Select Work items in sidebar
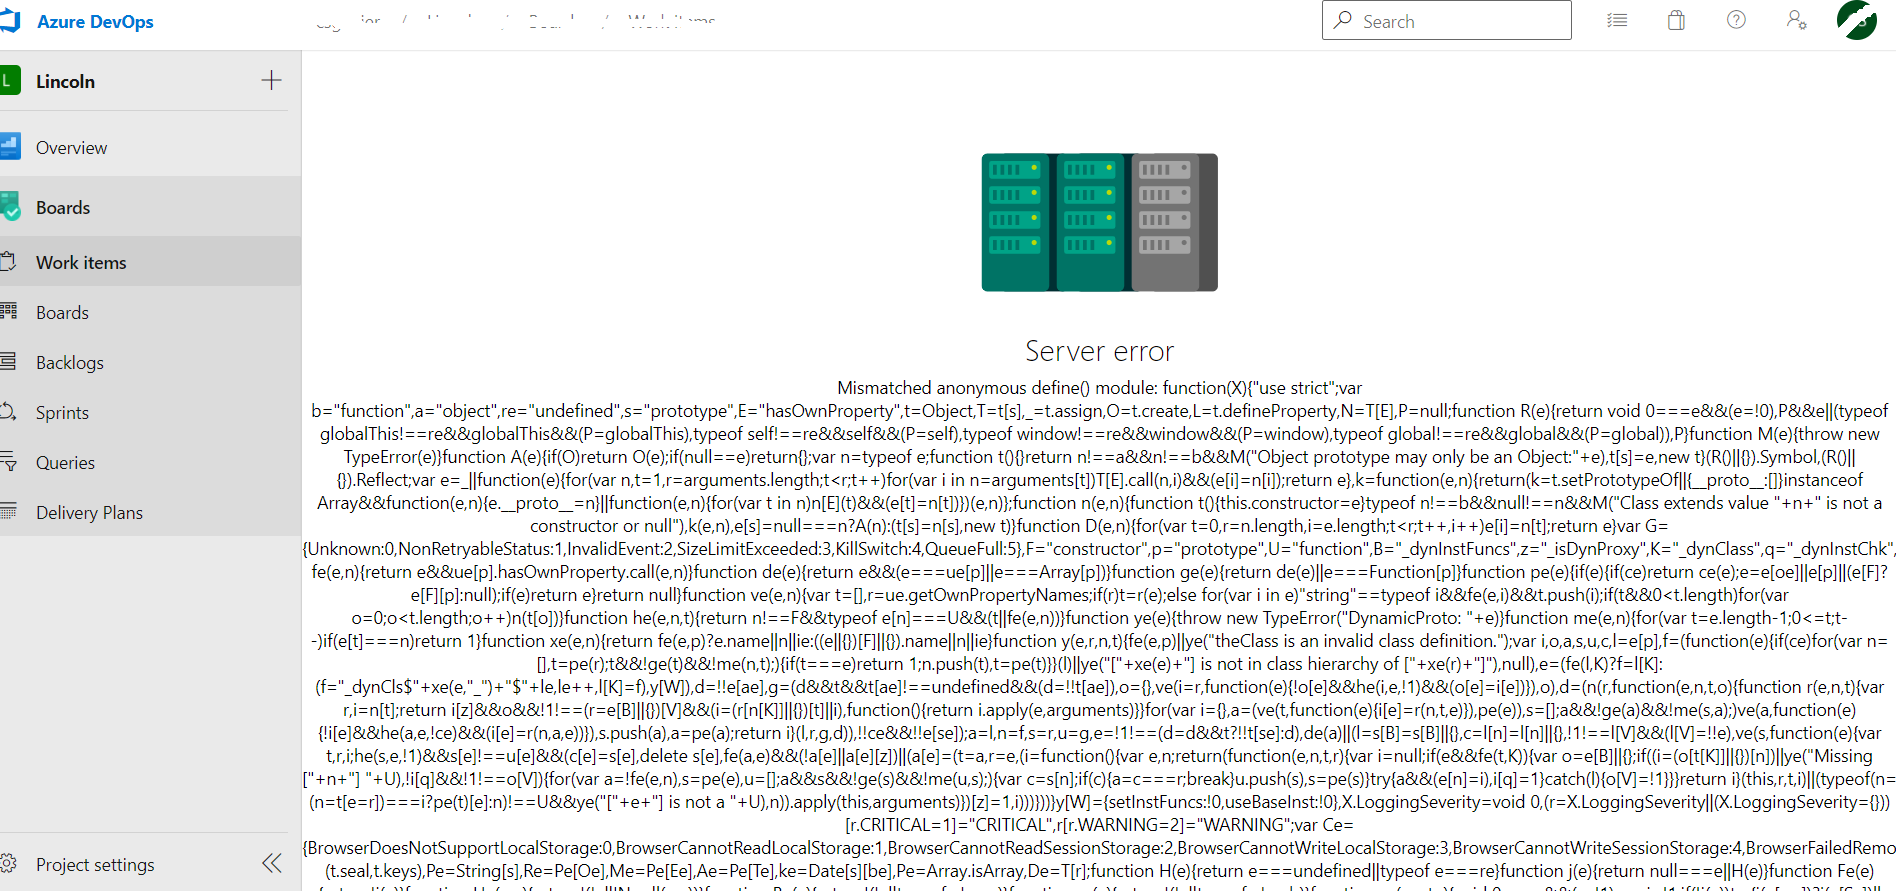The width and height of the screenshot is (1896, 891). [x=150, y=262]
